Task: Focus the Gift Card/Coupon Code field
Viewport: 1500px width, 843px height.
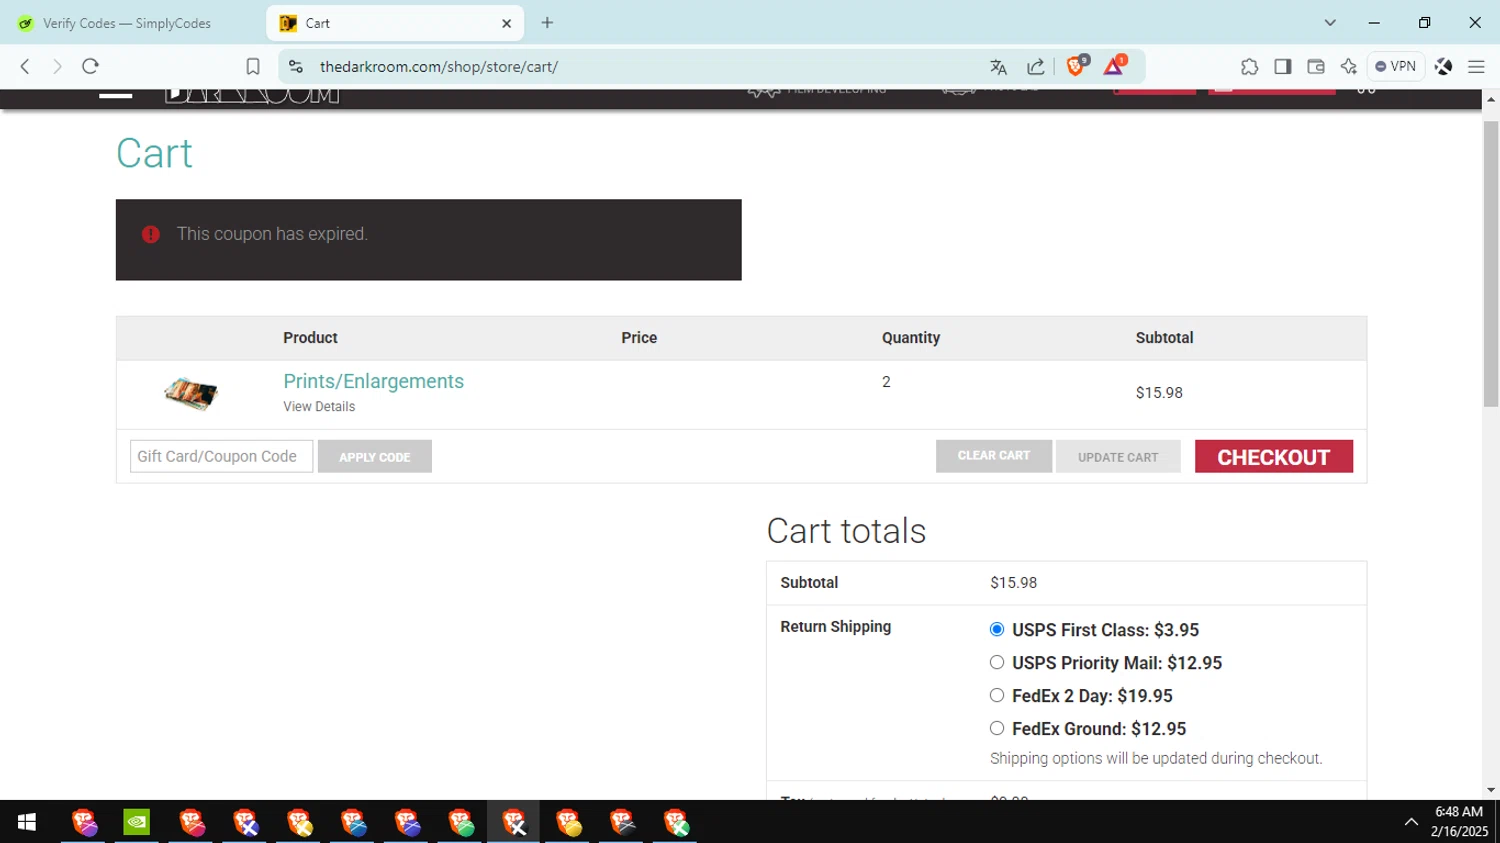Action: point(221,456)
